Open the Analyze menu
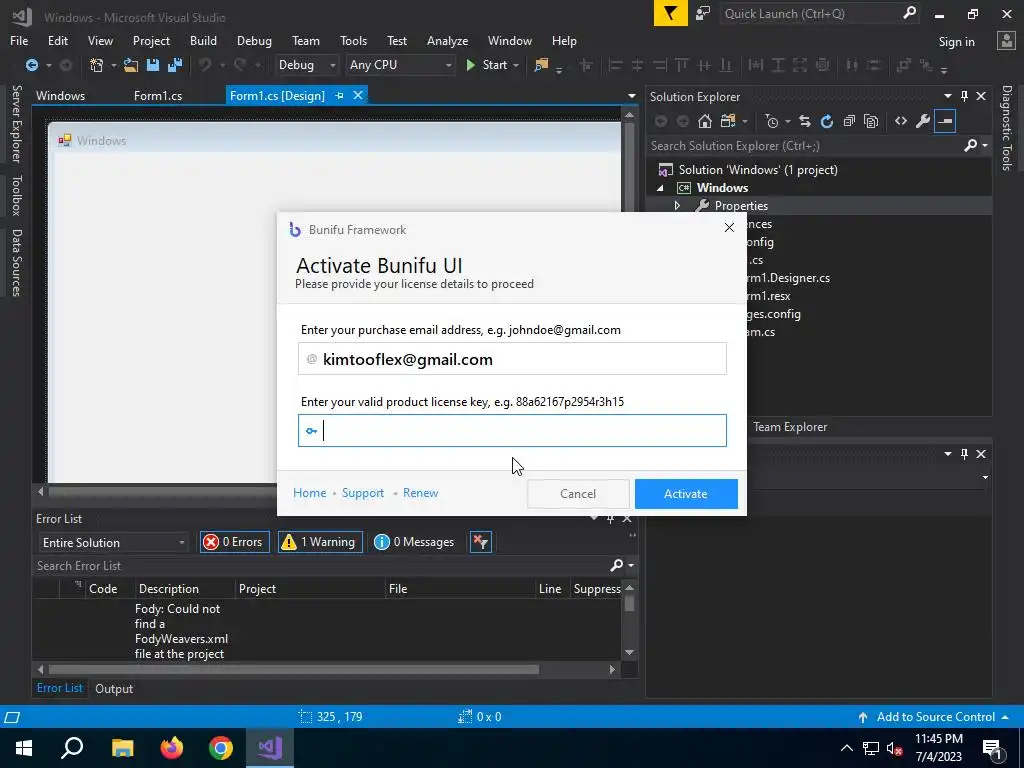The image size is (1024, 768). point(447,40)
